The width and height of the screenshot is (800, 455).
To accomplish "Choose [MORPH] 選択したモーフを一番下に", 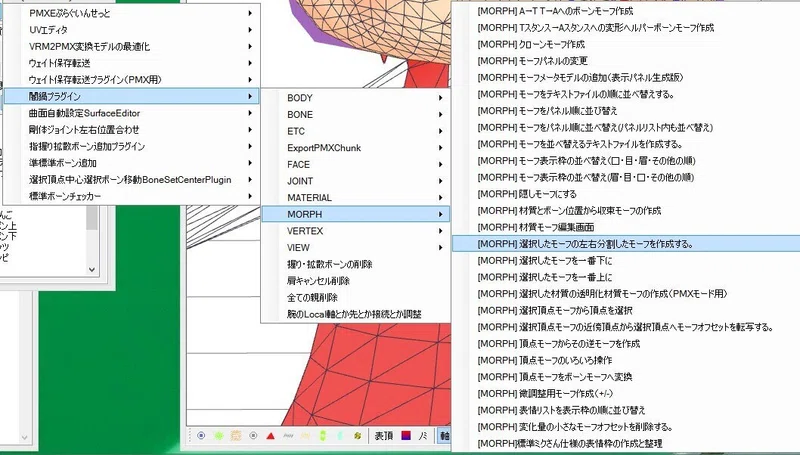I will [626, 261].
